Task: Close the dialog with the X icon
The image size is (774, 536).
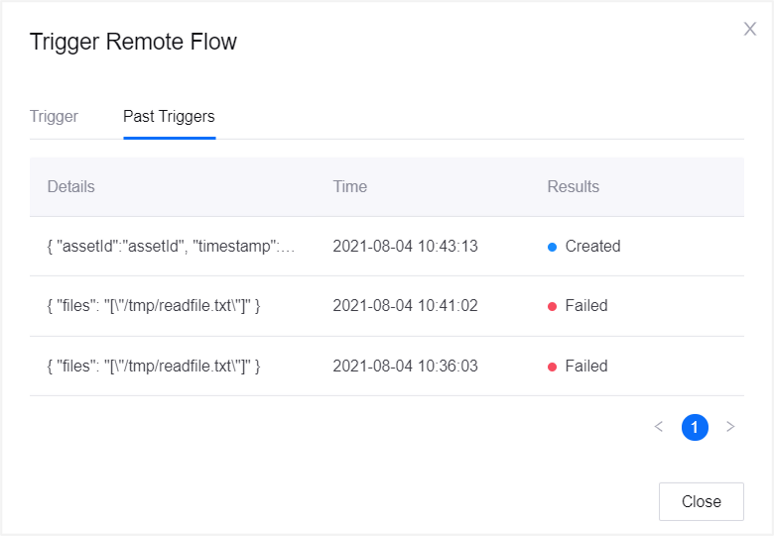Action: 749,29
